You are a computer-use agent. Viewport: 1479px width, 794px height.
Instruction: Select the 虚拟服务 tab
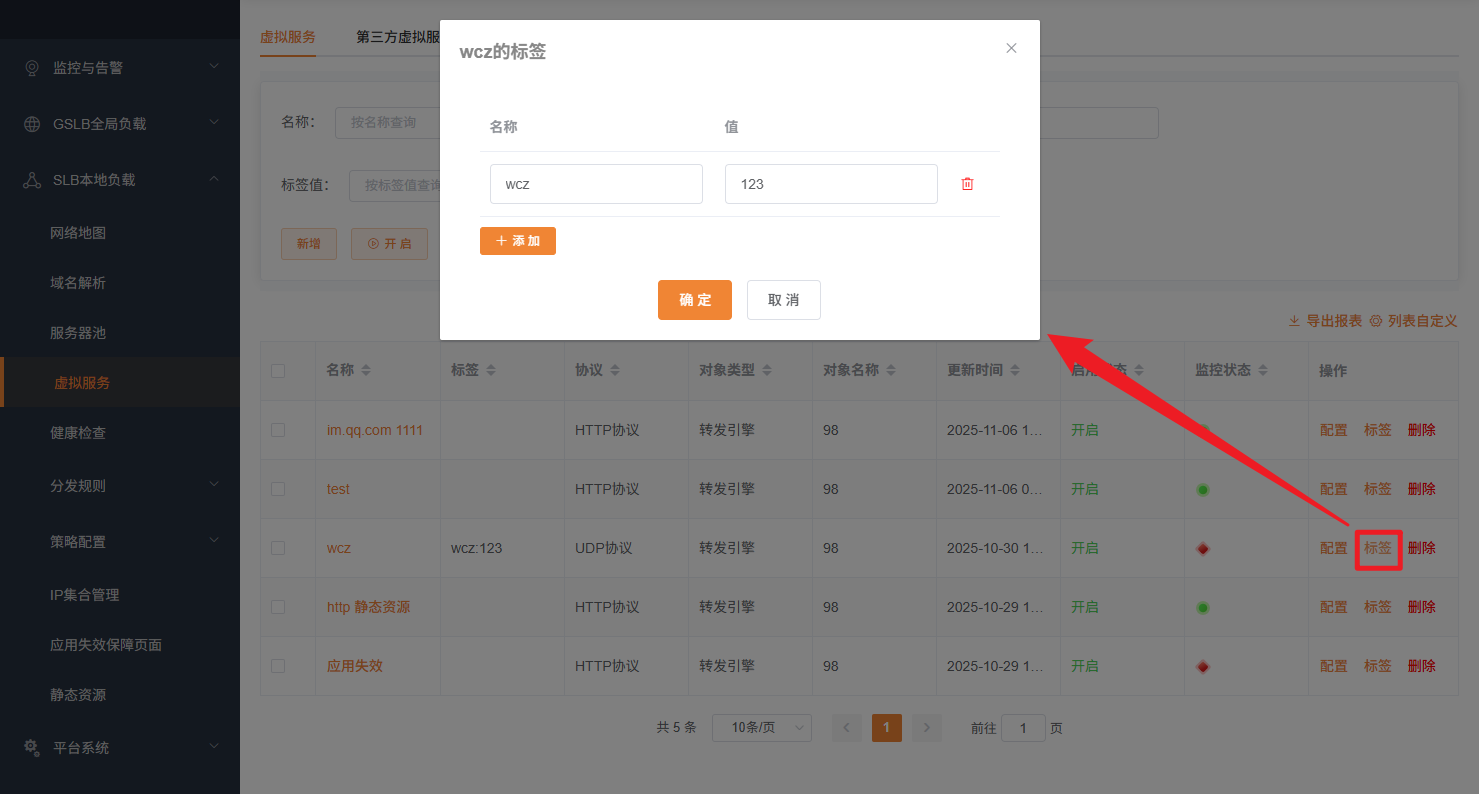click(x=287, y=37)
